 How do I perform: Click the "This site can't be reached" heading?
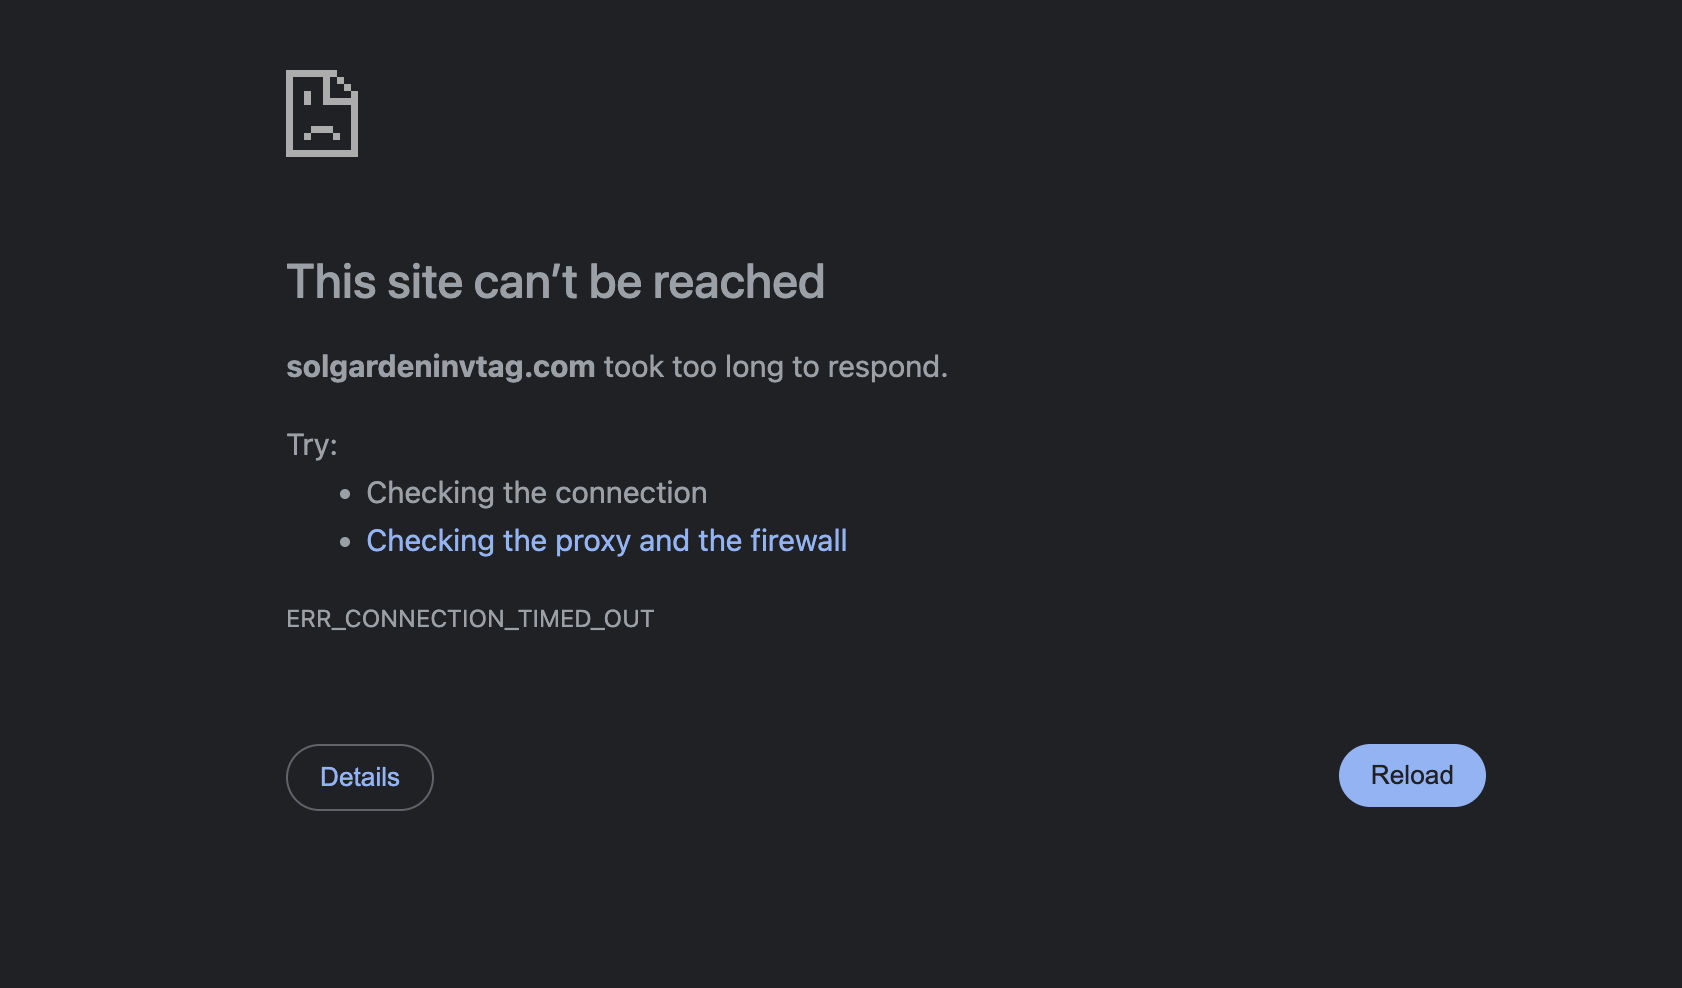point(555,282)
